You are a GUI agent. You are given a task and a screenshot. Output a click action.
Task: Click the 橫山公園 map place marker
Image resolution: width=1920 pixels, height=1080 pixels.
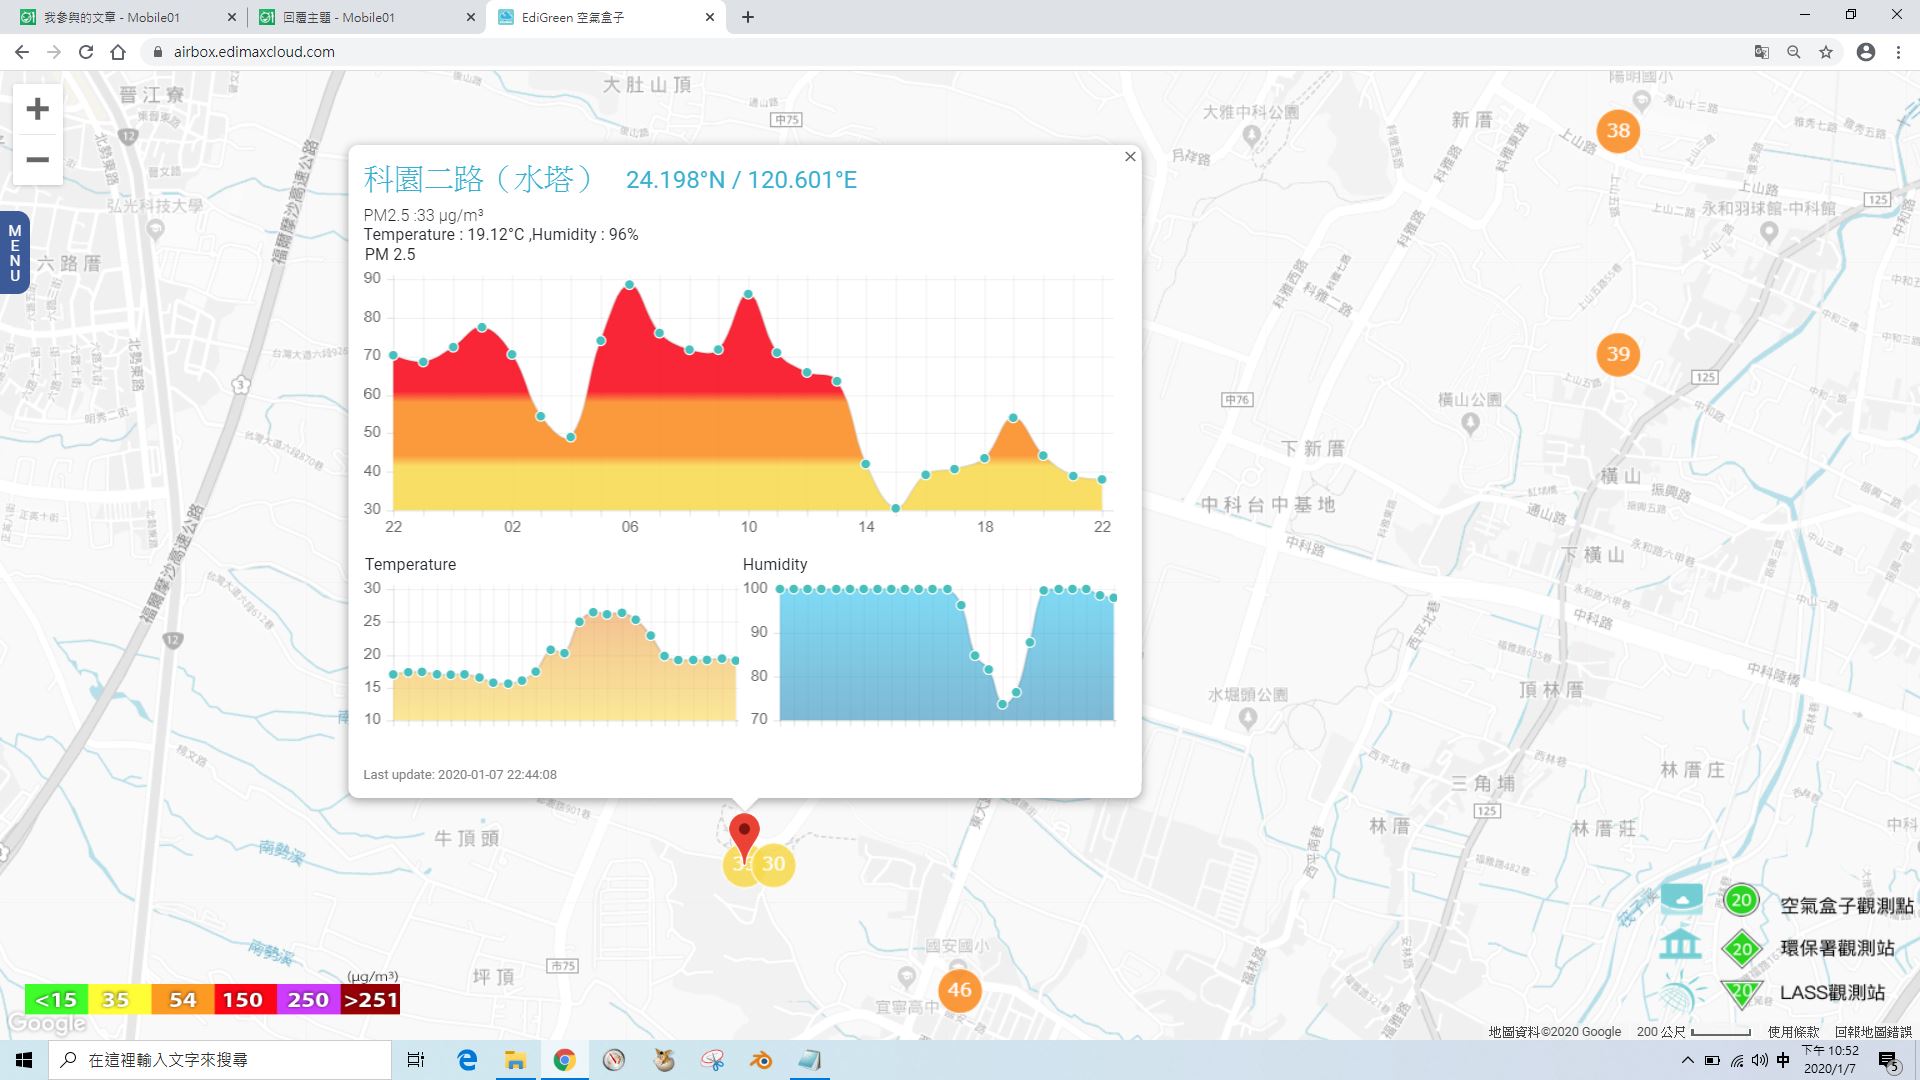tap(1470, 423)
